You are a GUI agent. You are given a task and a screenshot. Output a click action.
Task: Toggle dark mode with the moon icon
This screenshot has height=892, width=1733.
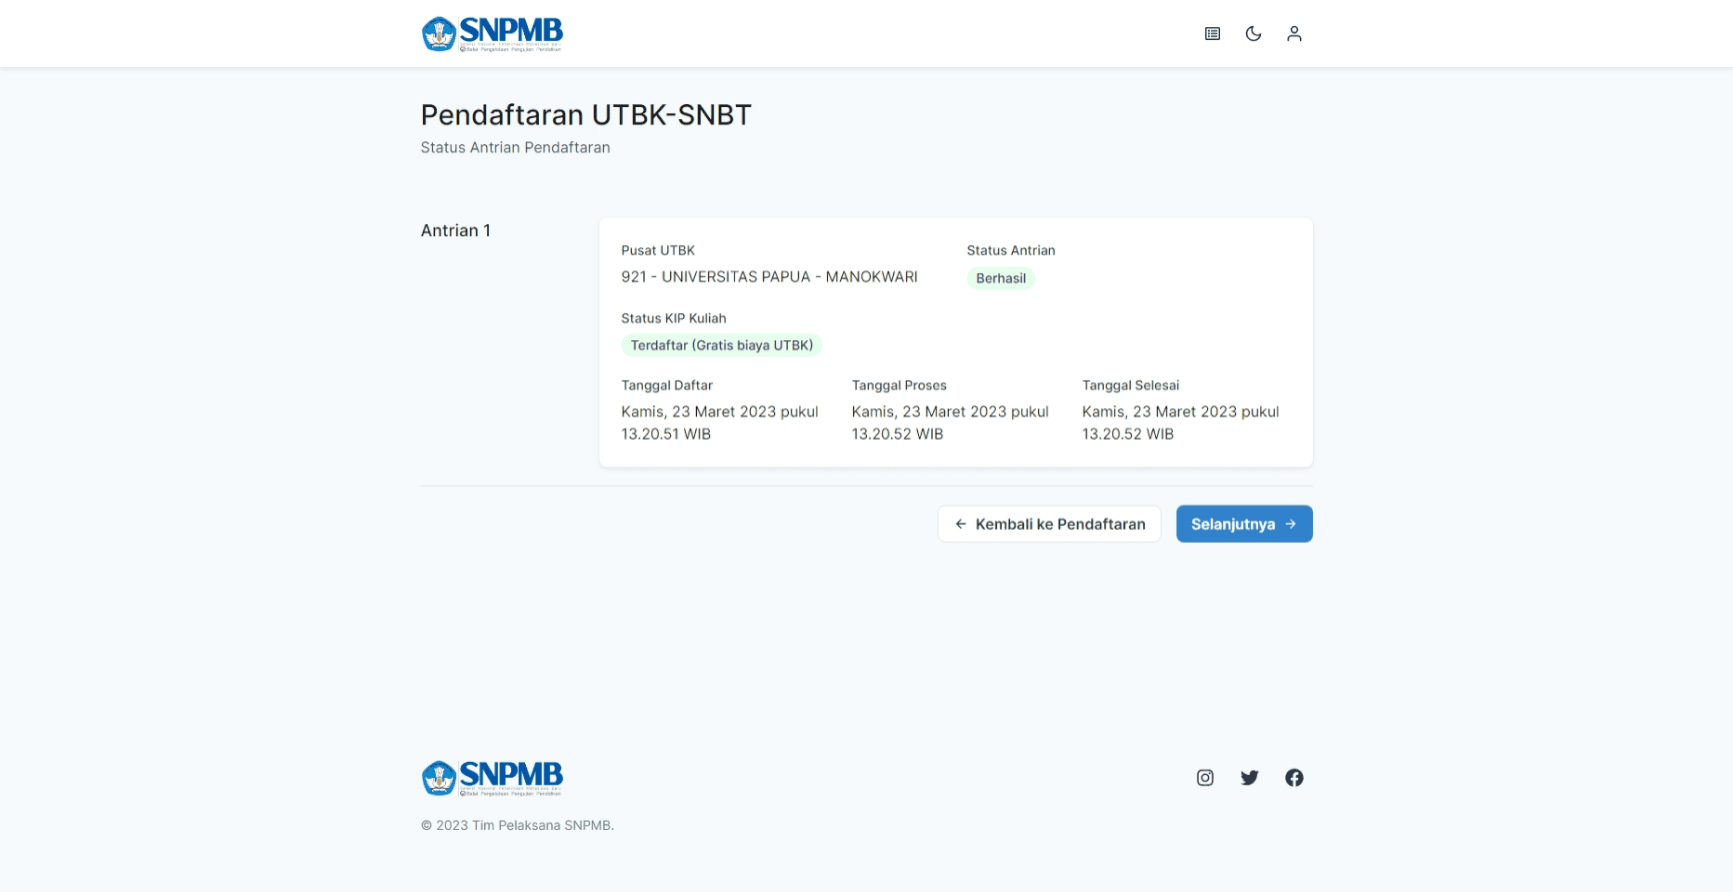[x=1253, y=34]
